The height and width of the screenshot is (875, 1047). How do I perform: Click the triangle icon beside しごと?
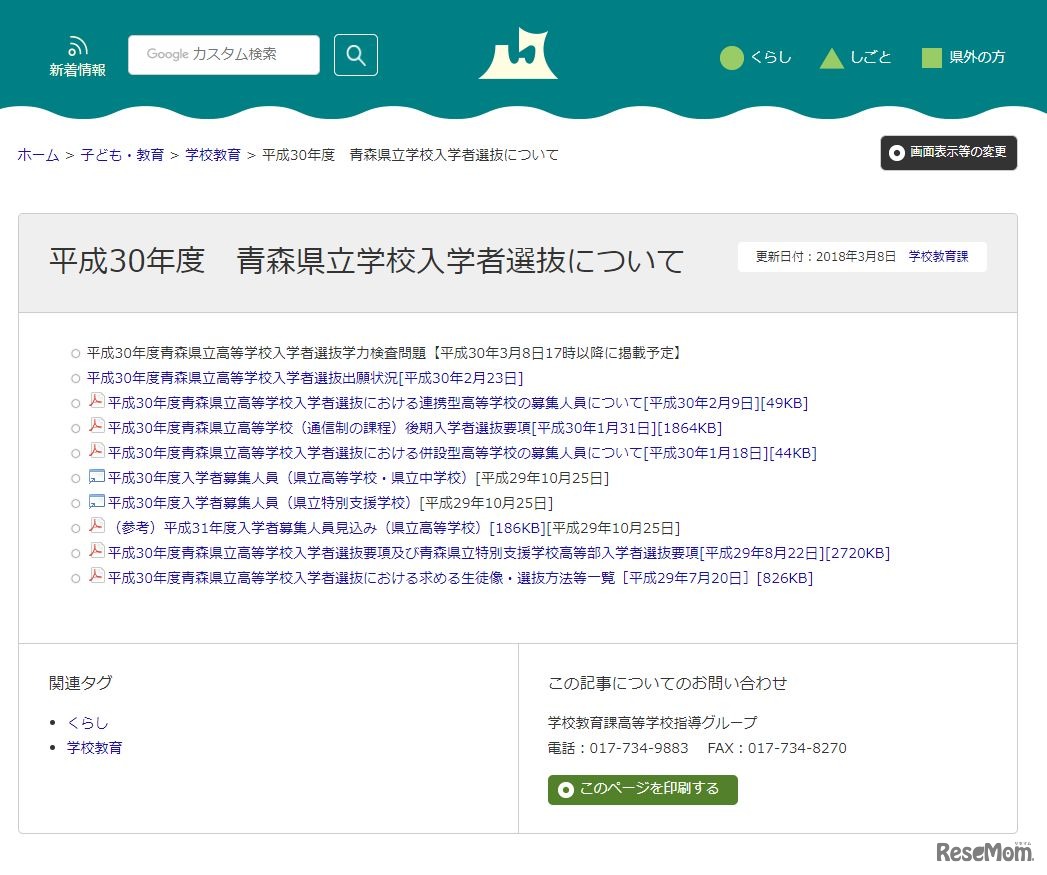click(x=831, y=58)
